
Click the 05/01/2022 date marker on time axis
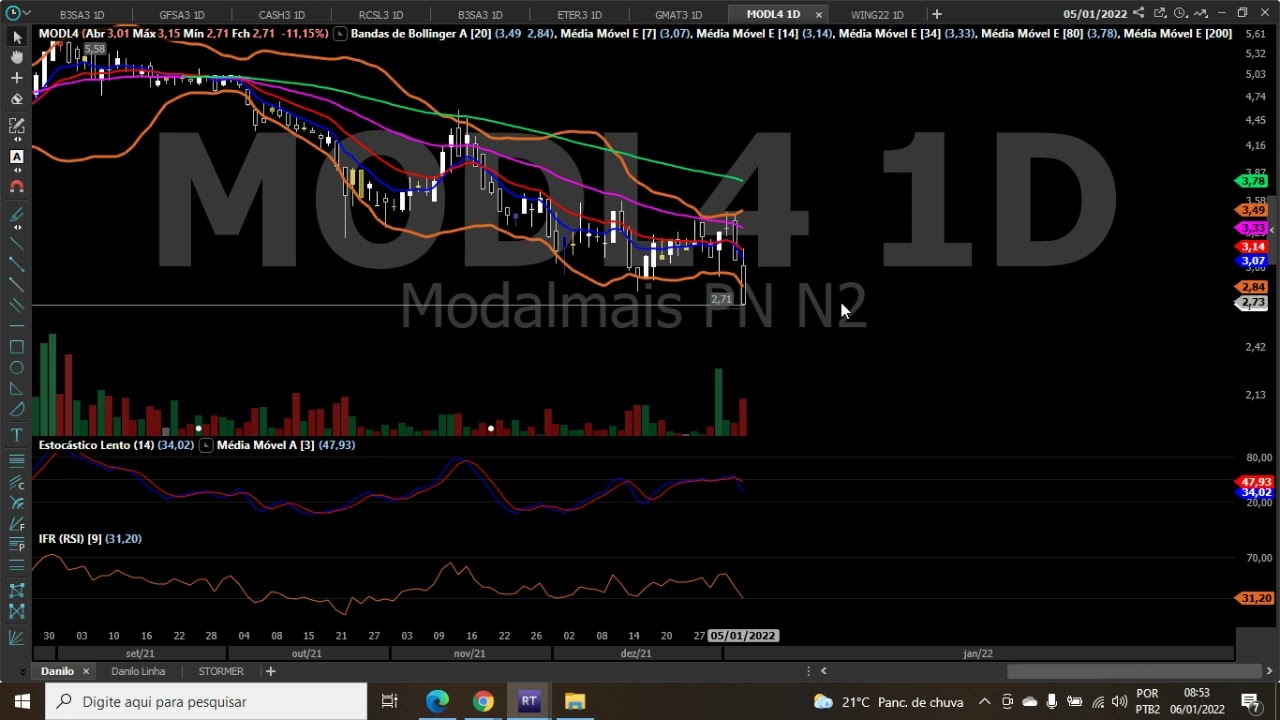pos(742,636)
